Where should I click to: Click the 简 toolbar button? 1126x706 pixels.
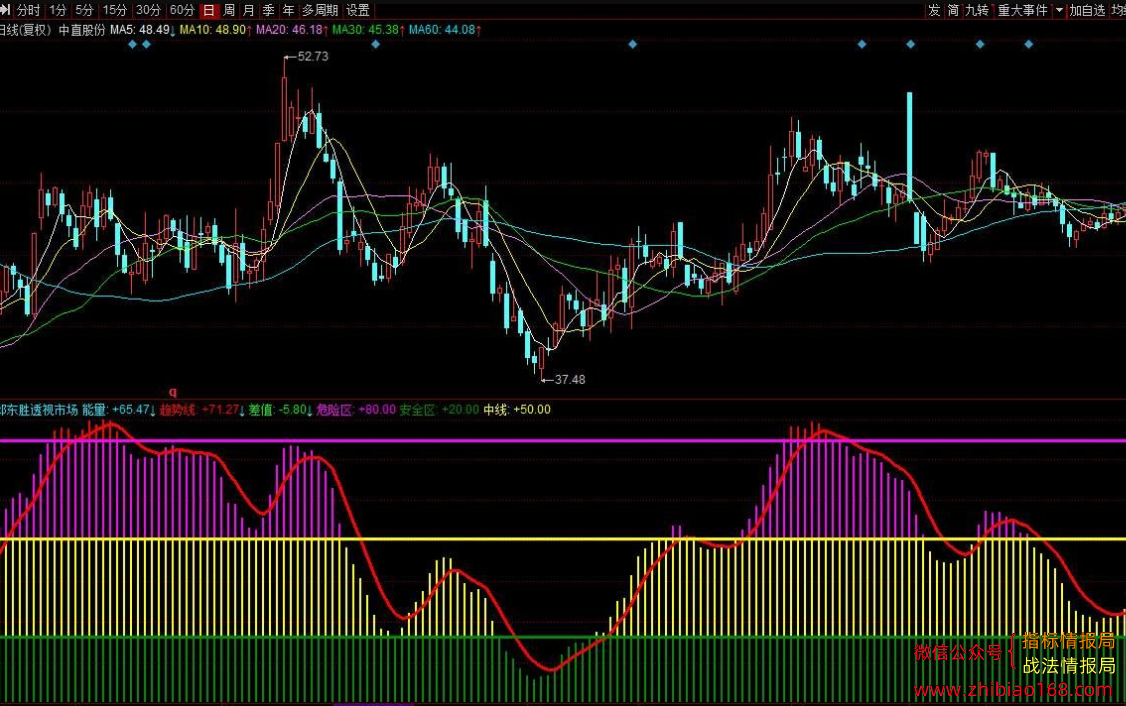[x=953, y=10]
